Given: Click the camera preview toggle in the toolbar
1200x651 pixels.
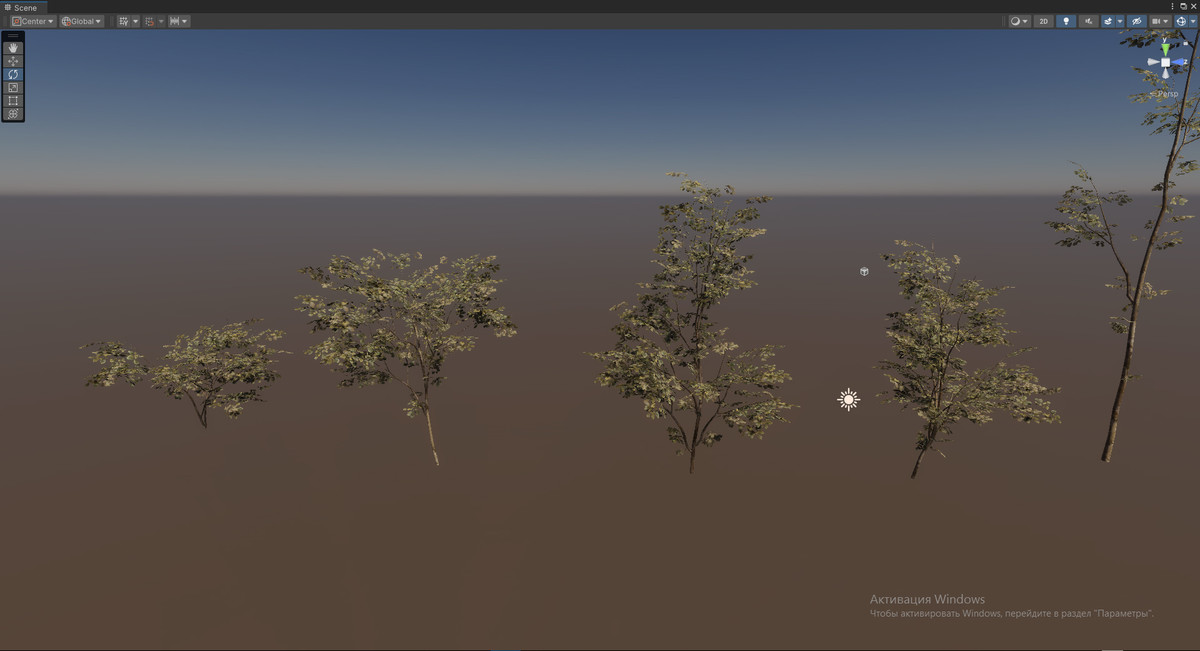Looking at the screenshot, I should [1155, 20].
